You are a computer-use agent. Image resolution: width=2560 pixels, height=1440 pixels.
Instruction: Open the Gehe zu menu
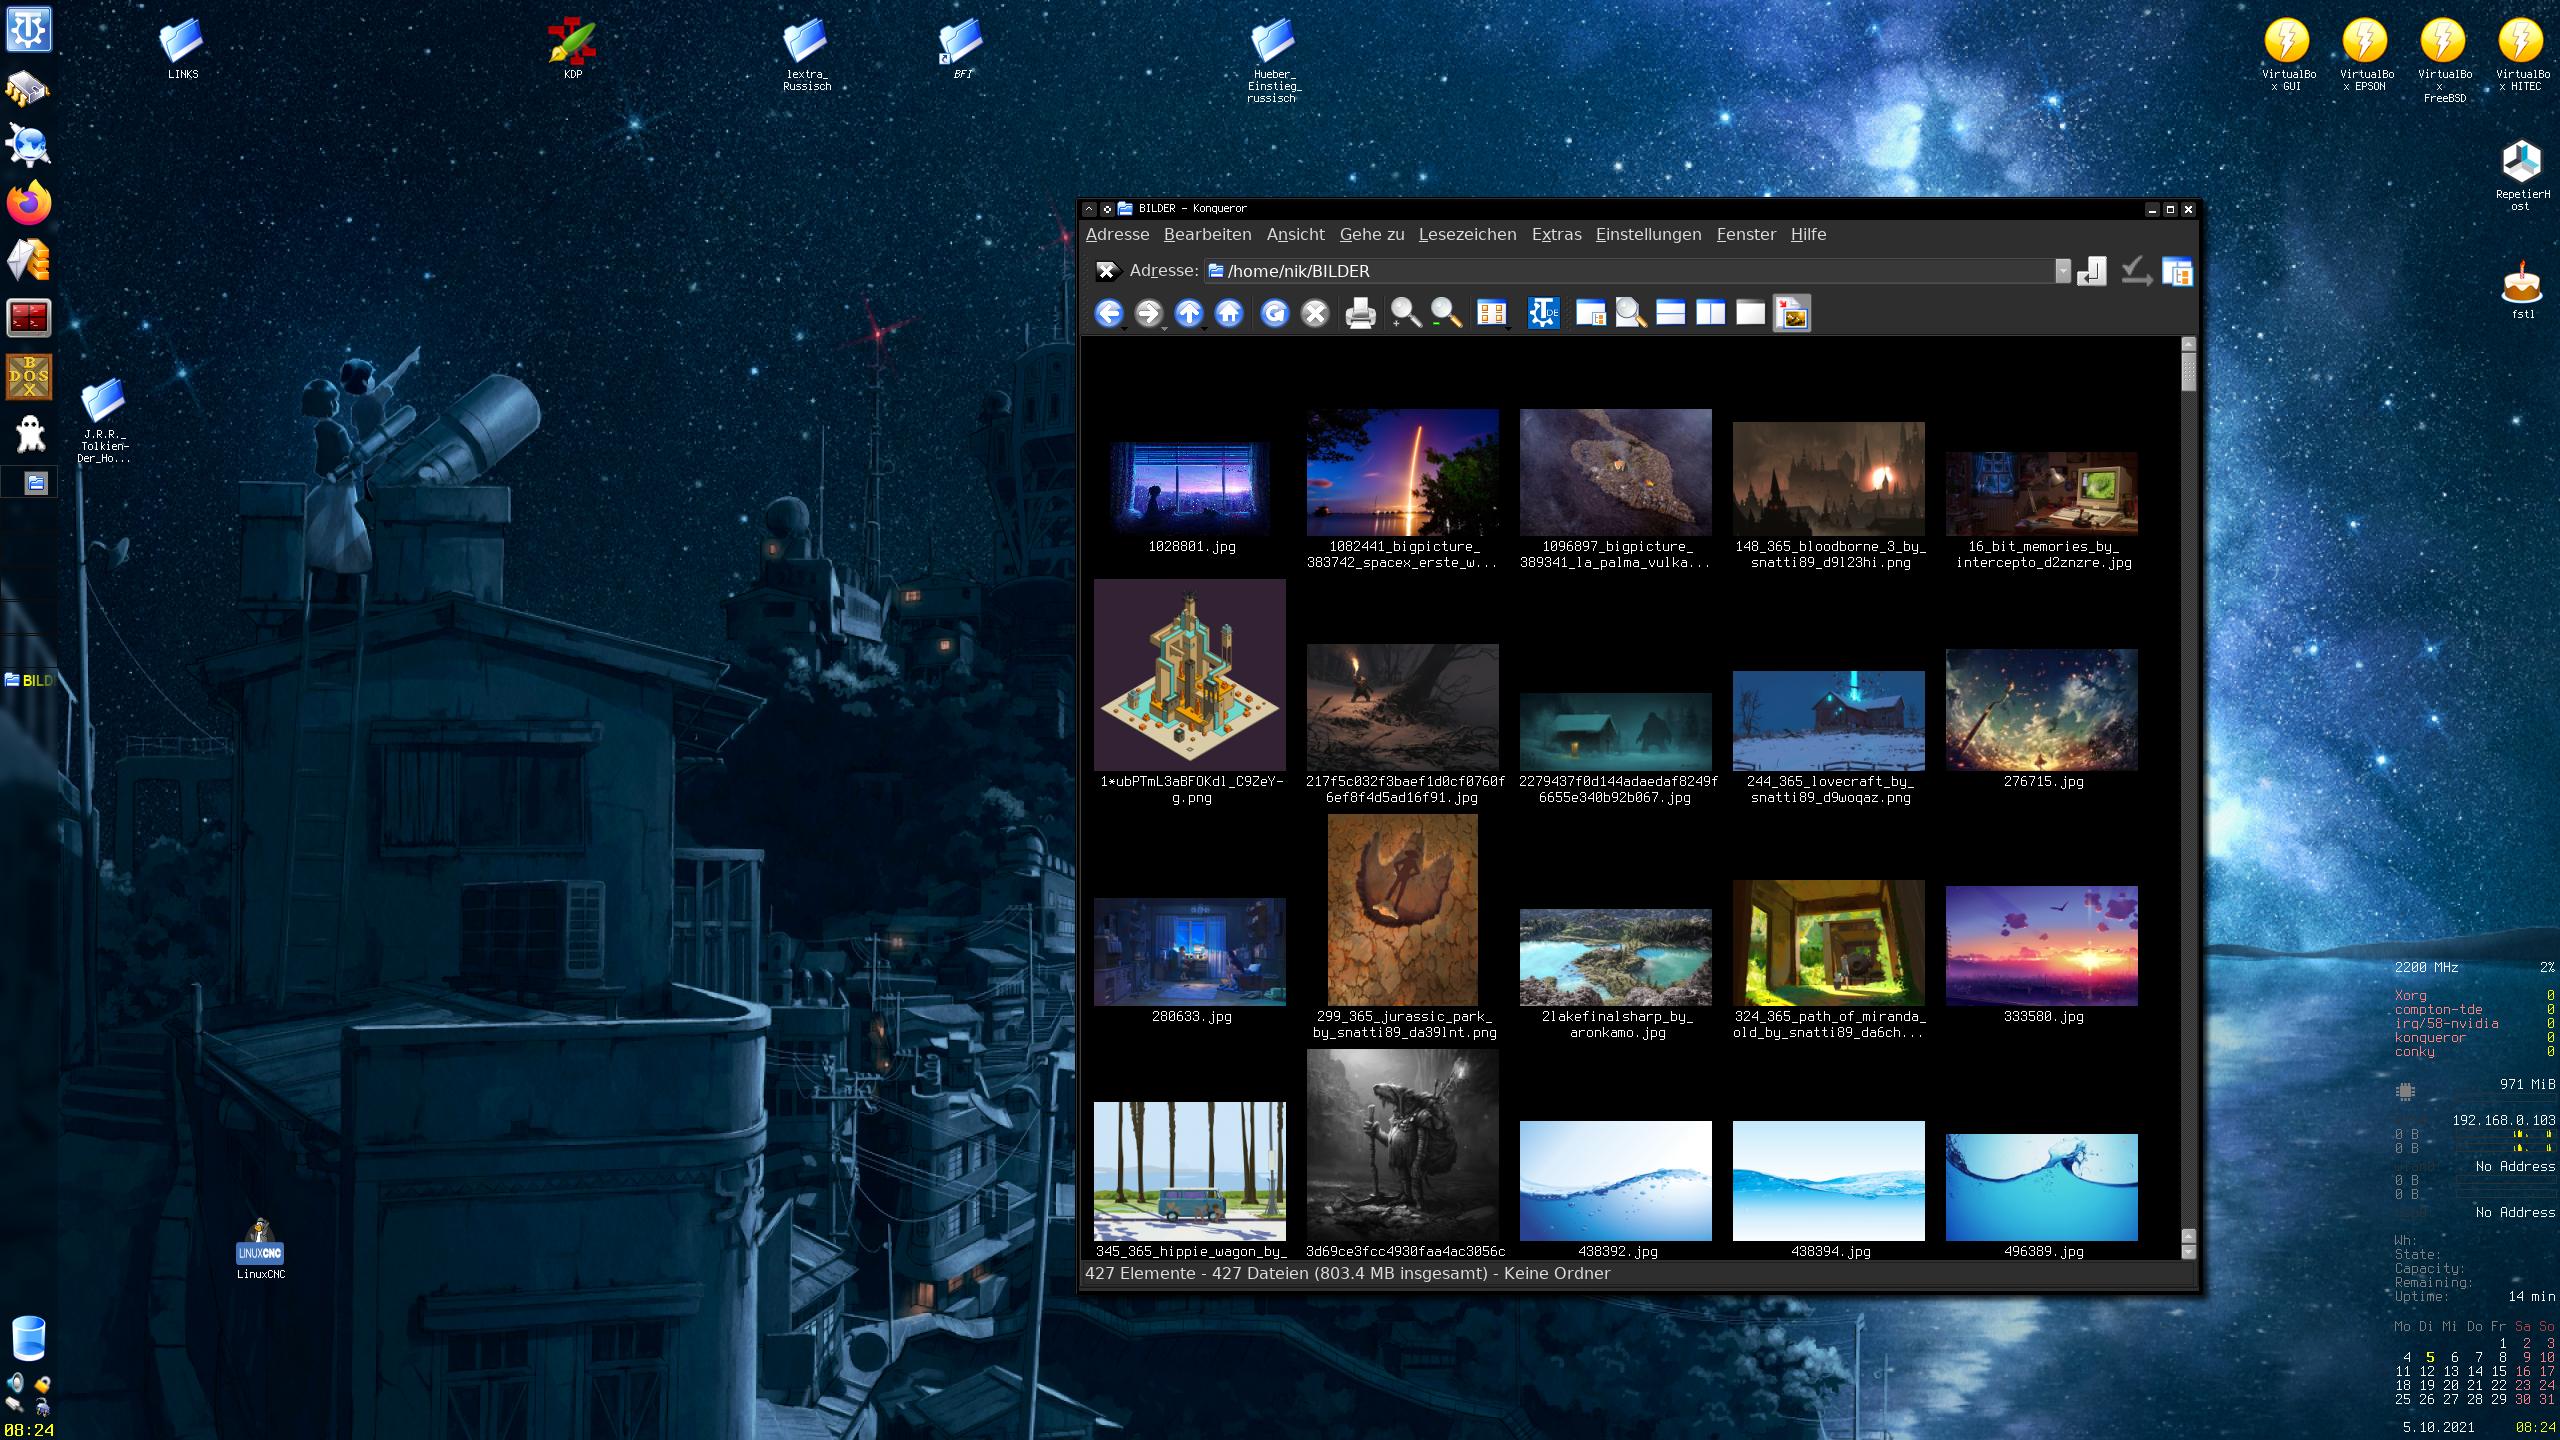click(1372, 235)
